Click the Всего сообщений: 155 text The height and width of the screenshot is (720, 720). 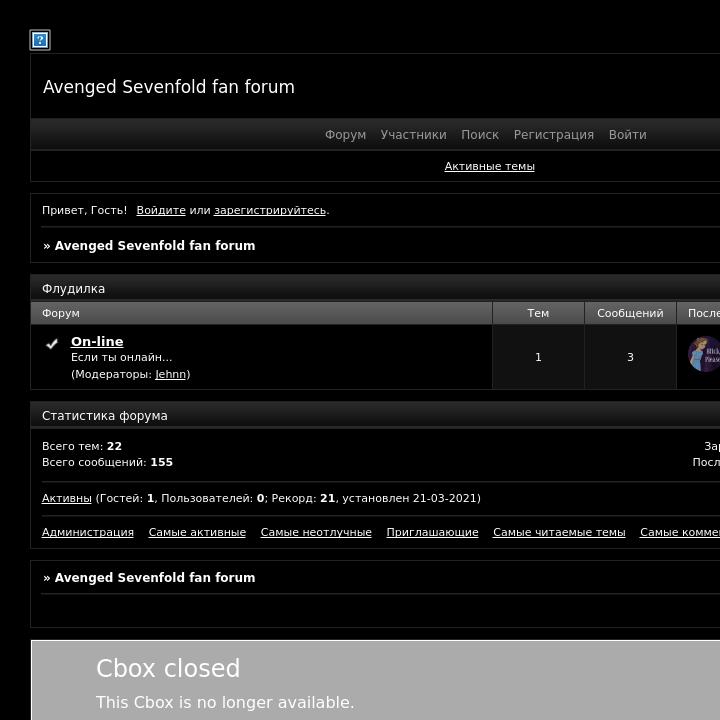click(x=107, y=462)
